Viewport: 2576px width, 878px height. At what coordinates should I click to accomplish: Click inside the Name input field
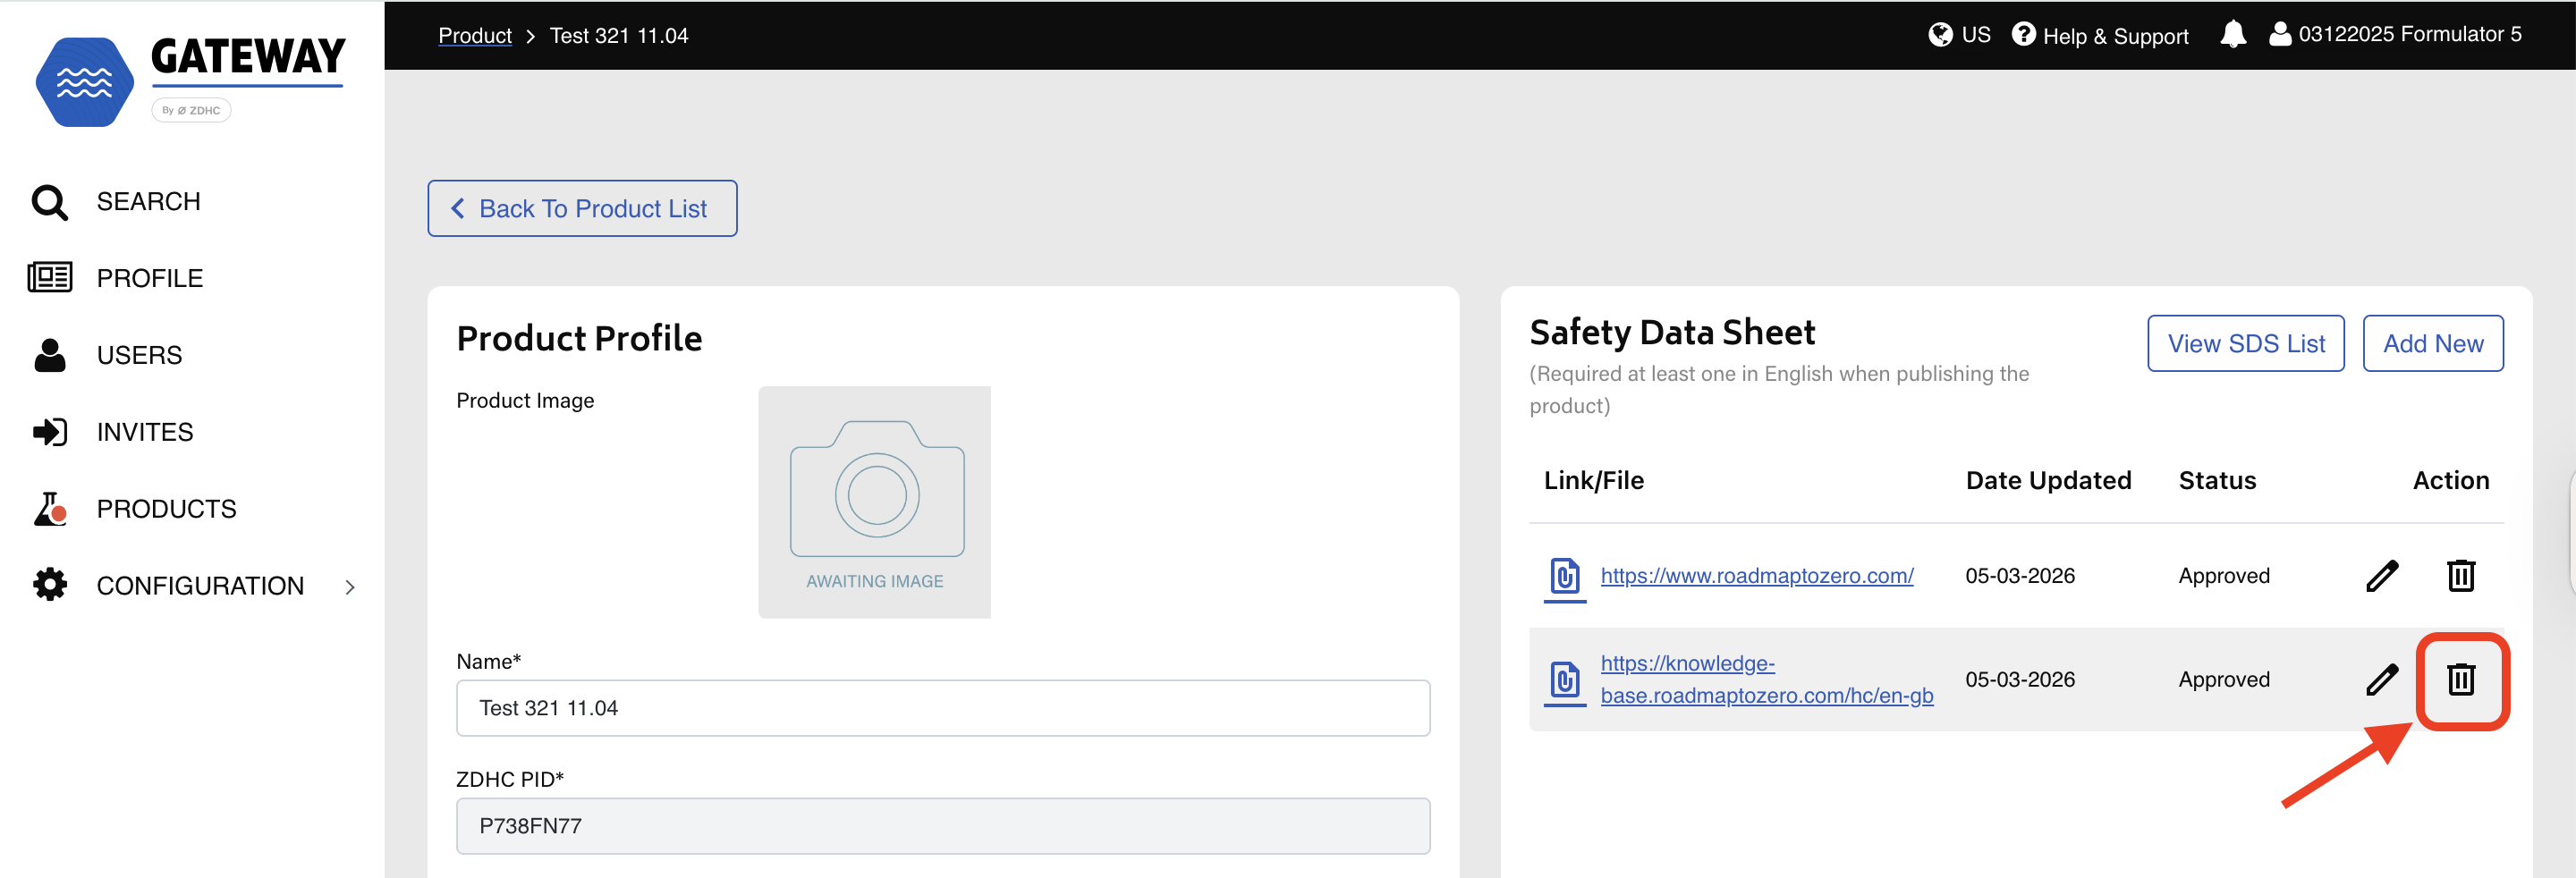(x=942, y=707)
